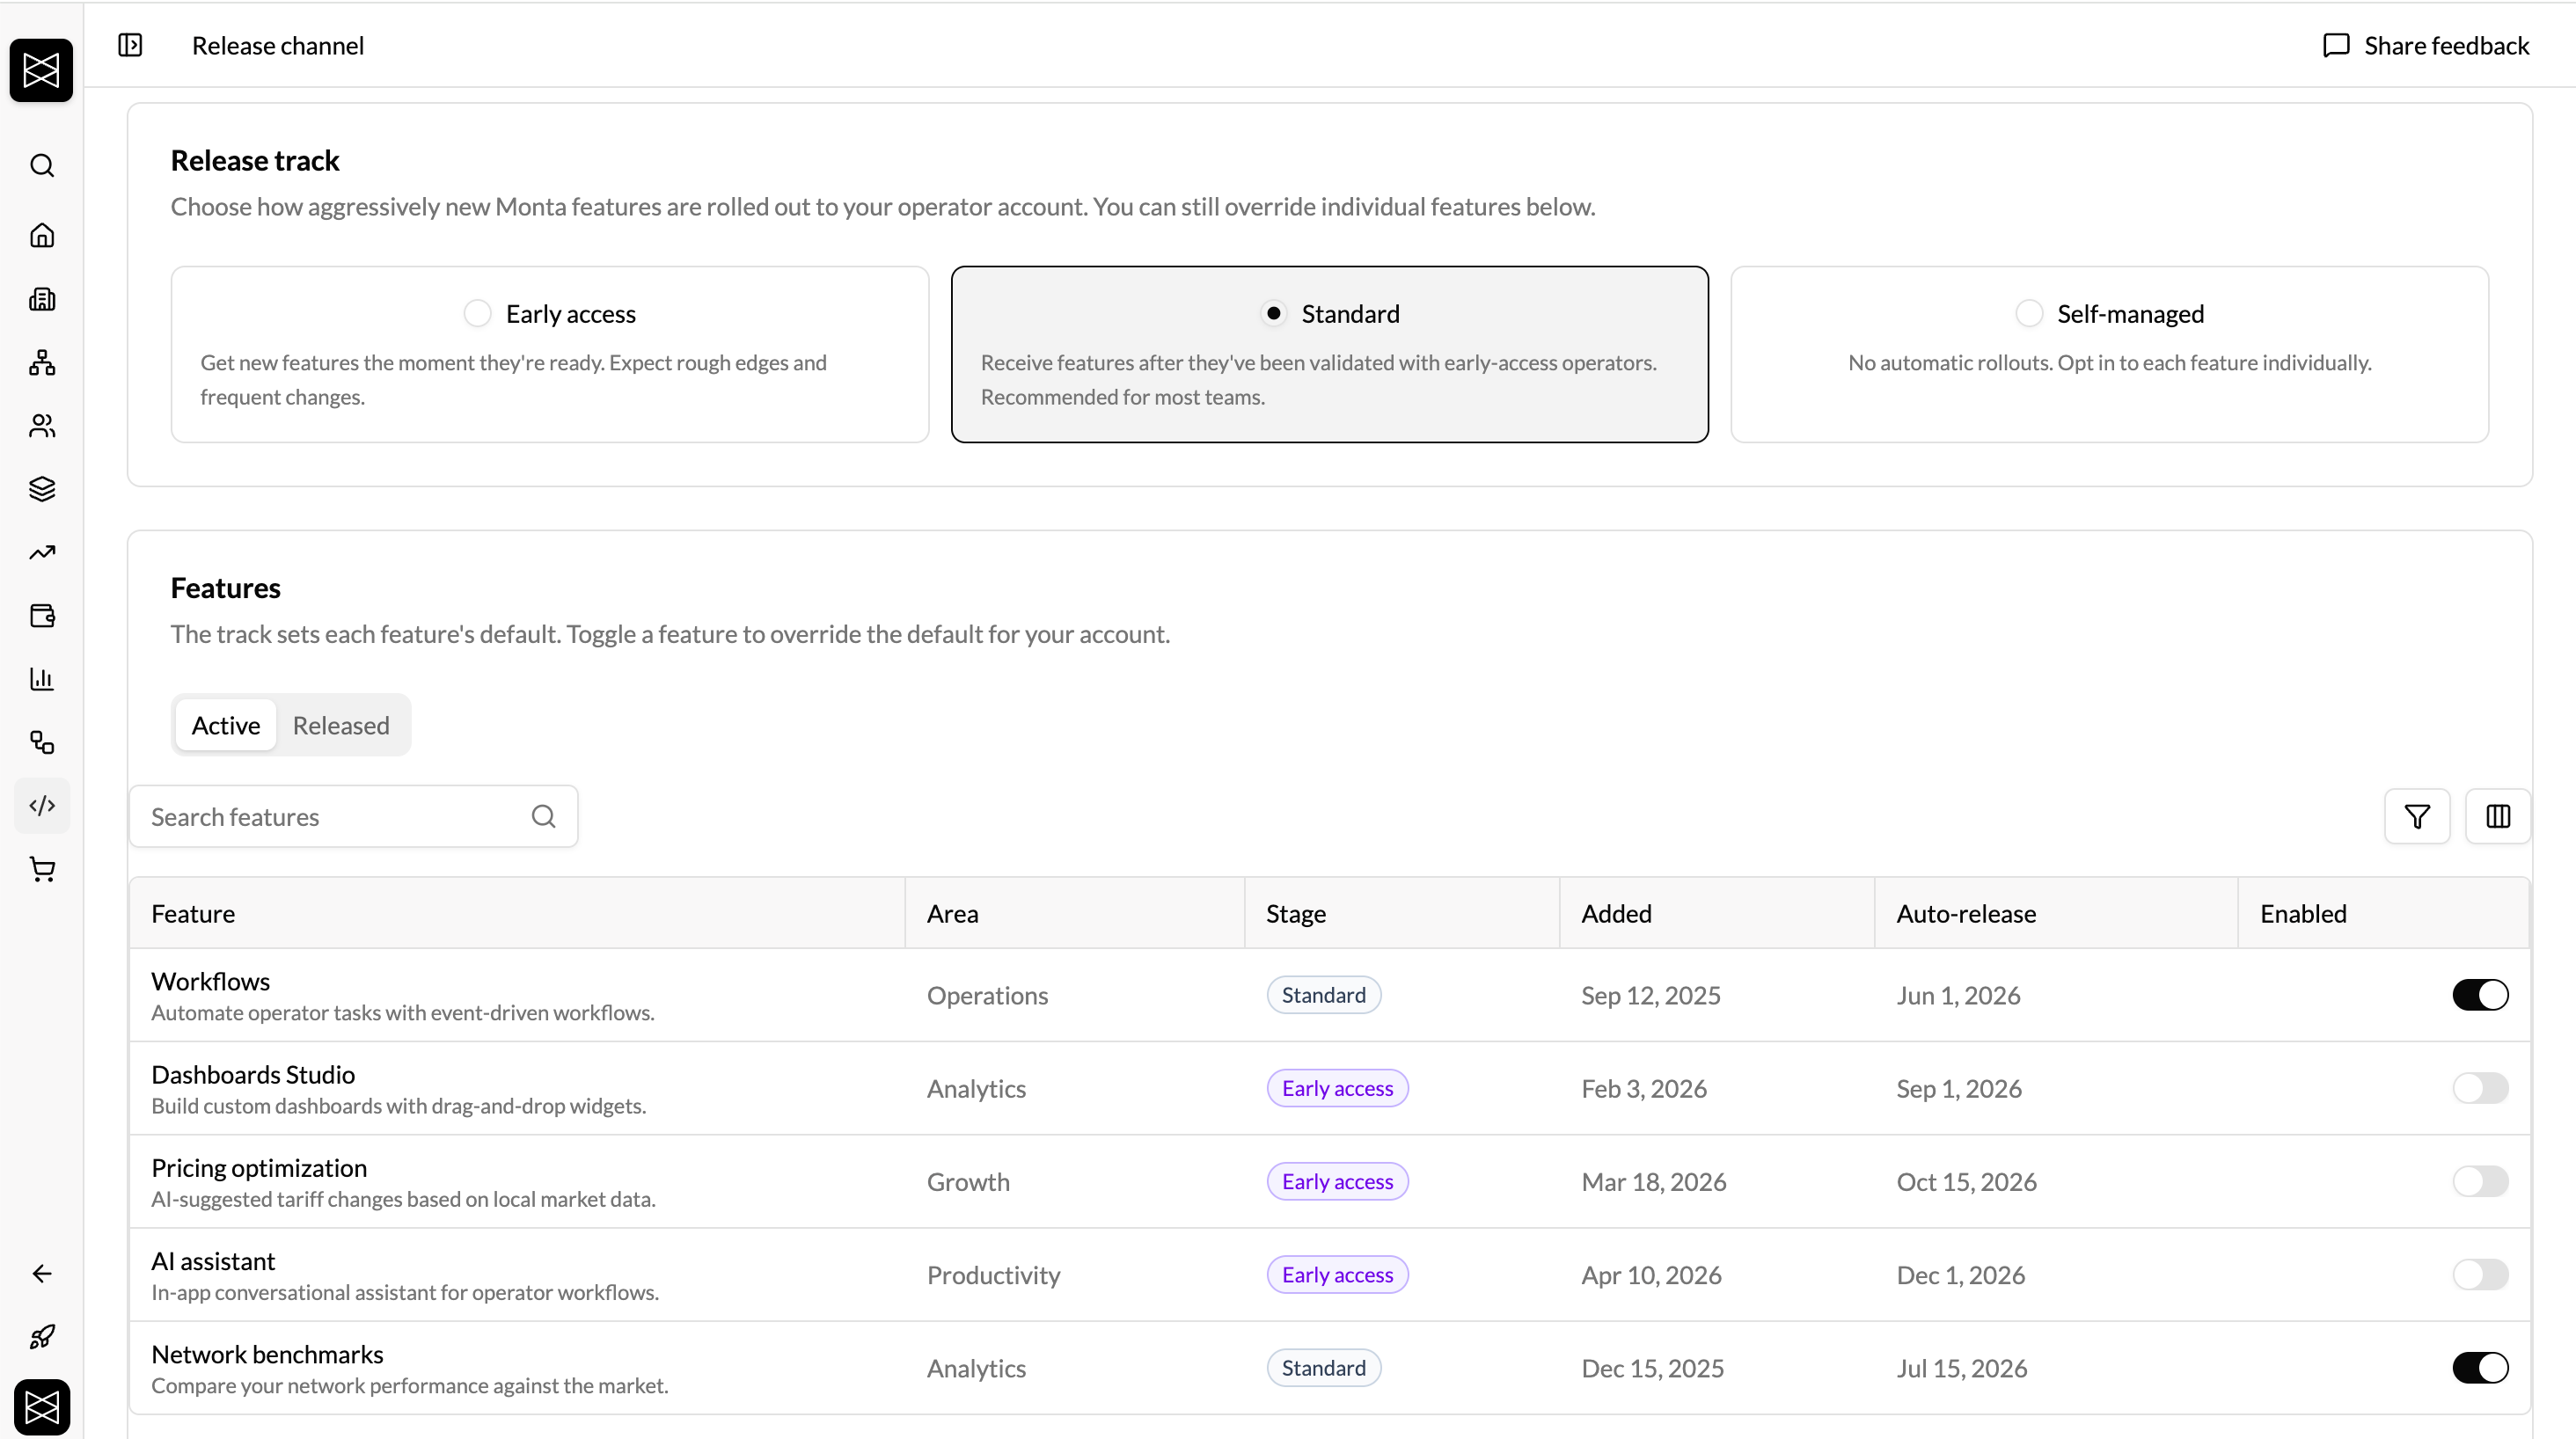Screen dimensions: 2576x1439
Task: Enable the Dashboards Studio feature toggle
Action: (x=2480, y=1088)
